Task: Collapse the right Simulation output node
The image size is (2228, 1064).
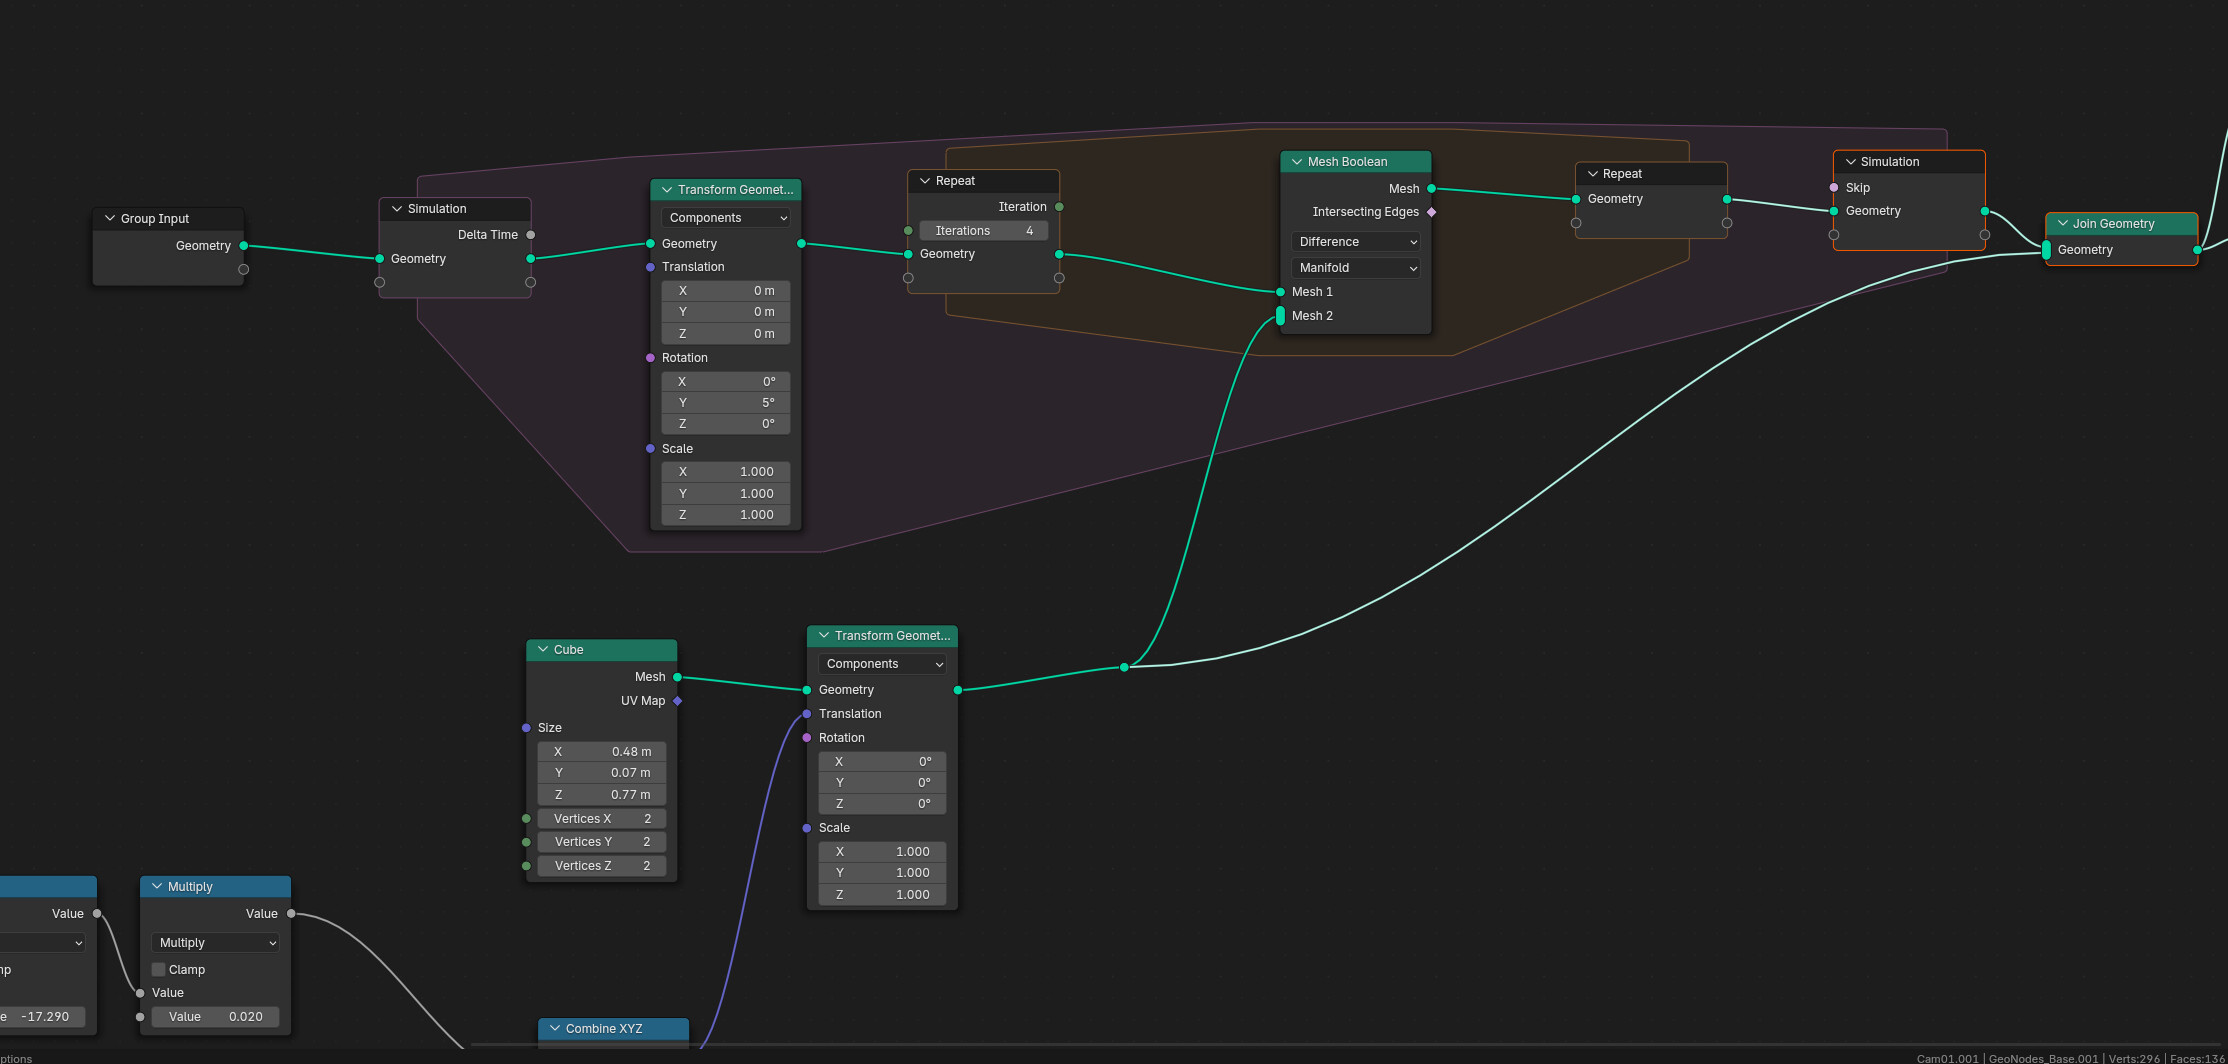Action: click(x=1851, y=162)
